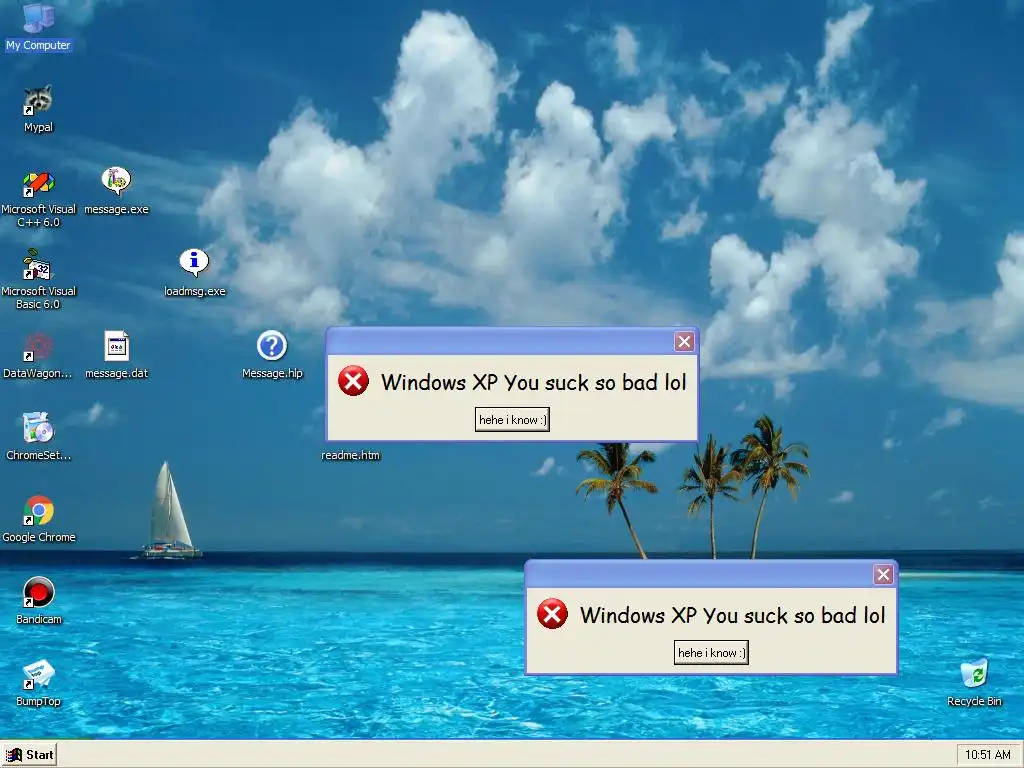Click the red error icon in upper dialog
The image size is (1024, 768).
[x=353, y=381]
